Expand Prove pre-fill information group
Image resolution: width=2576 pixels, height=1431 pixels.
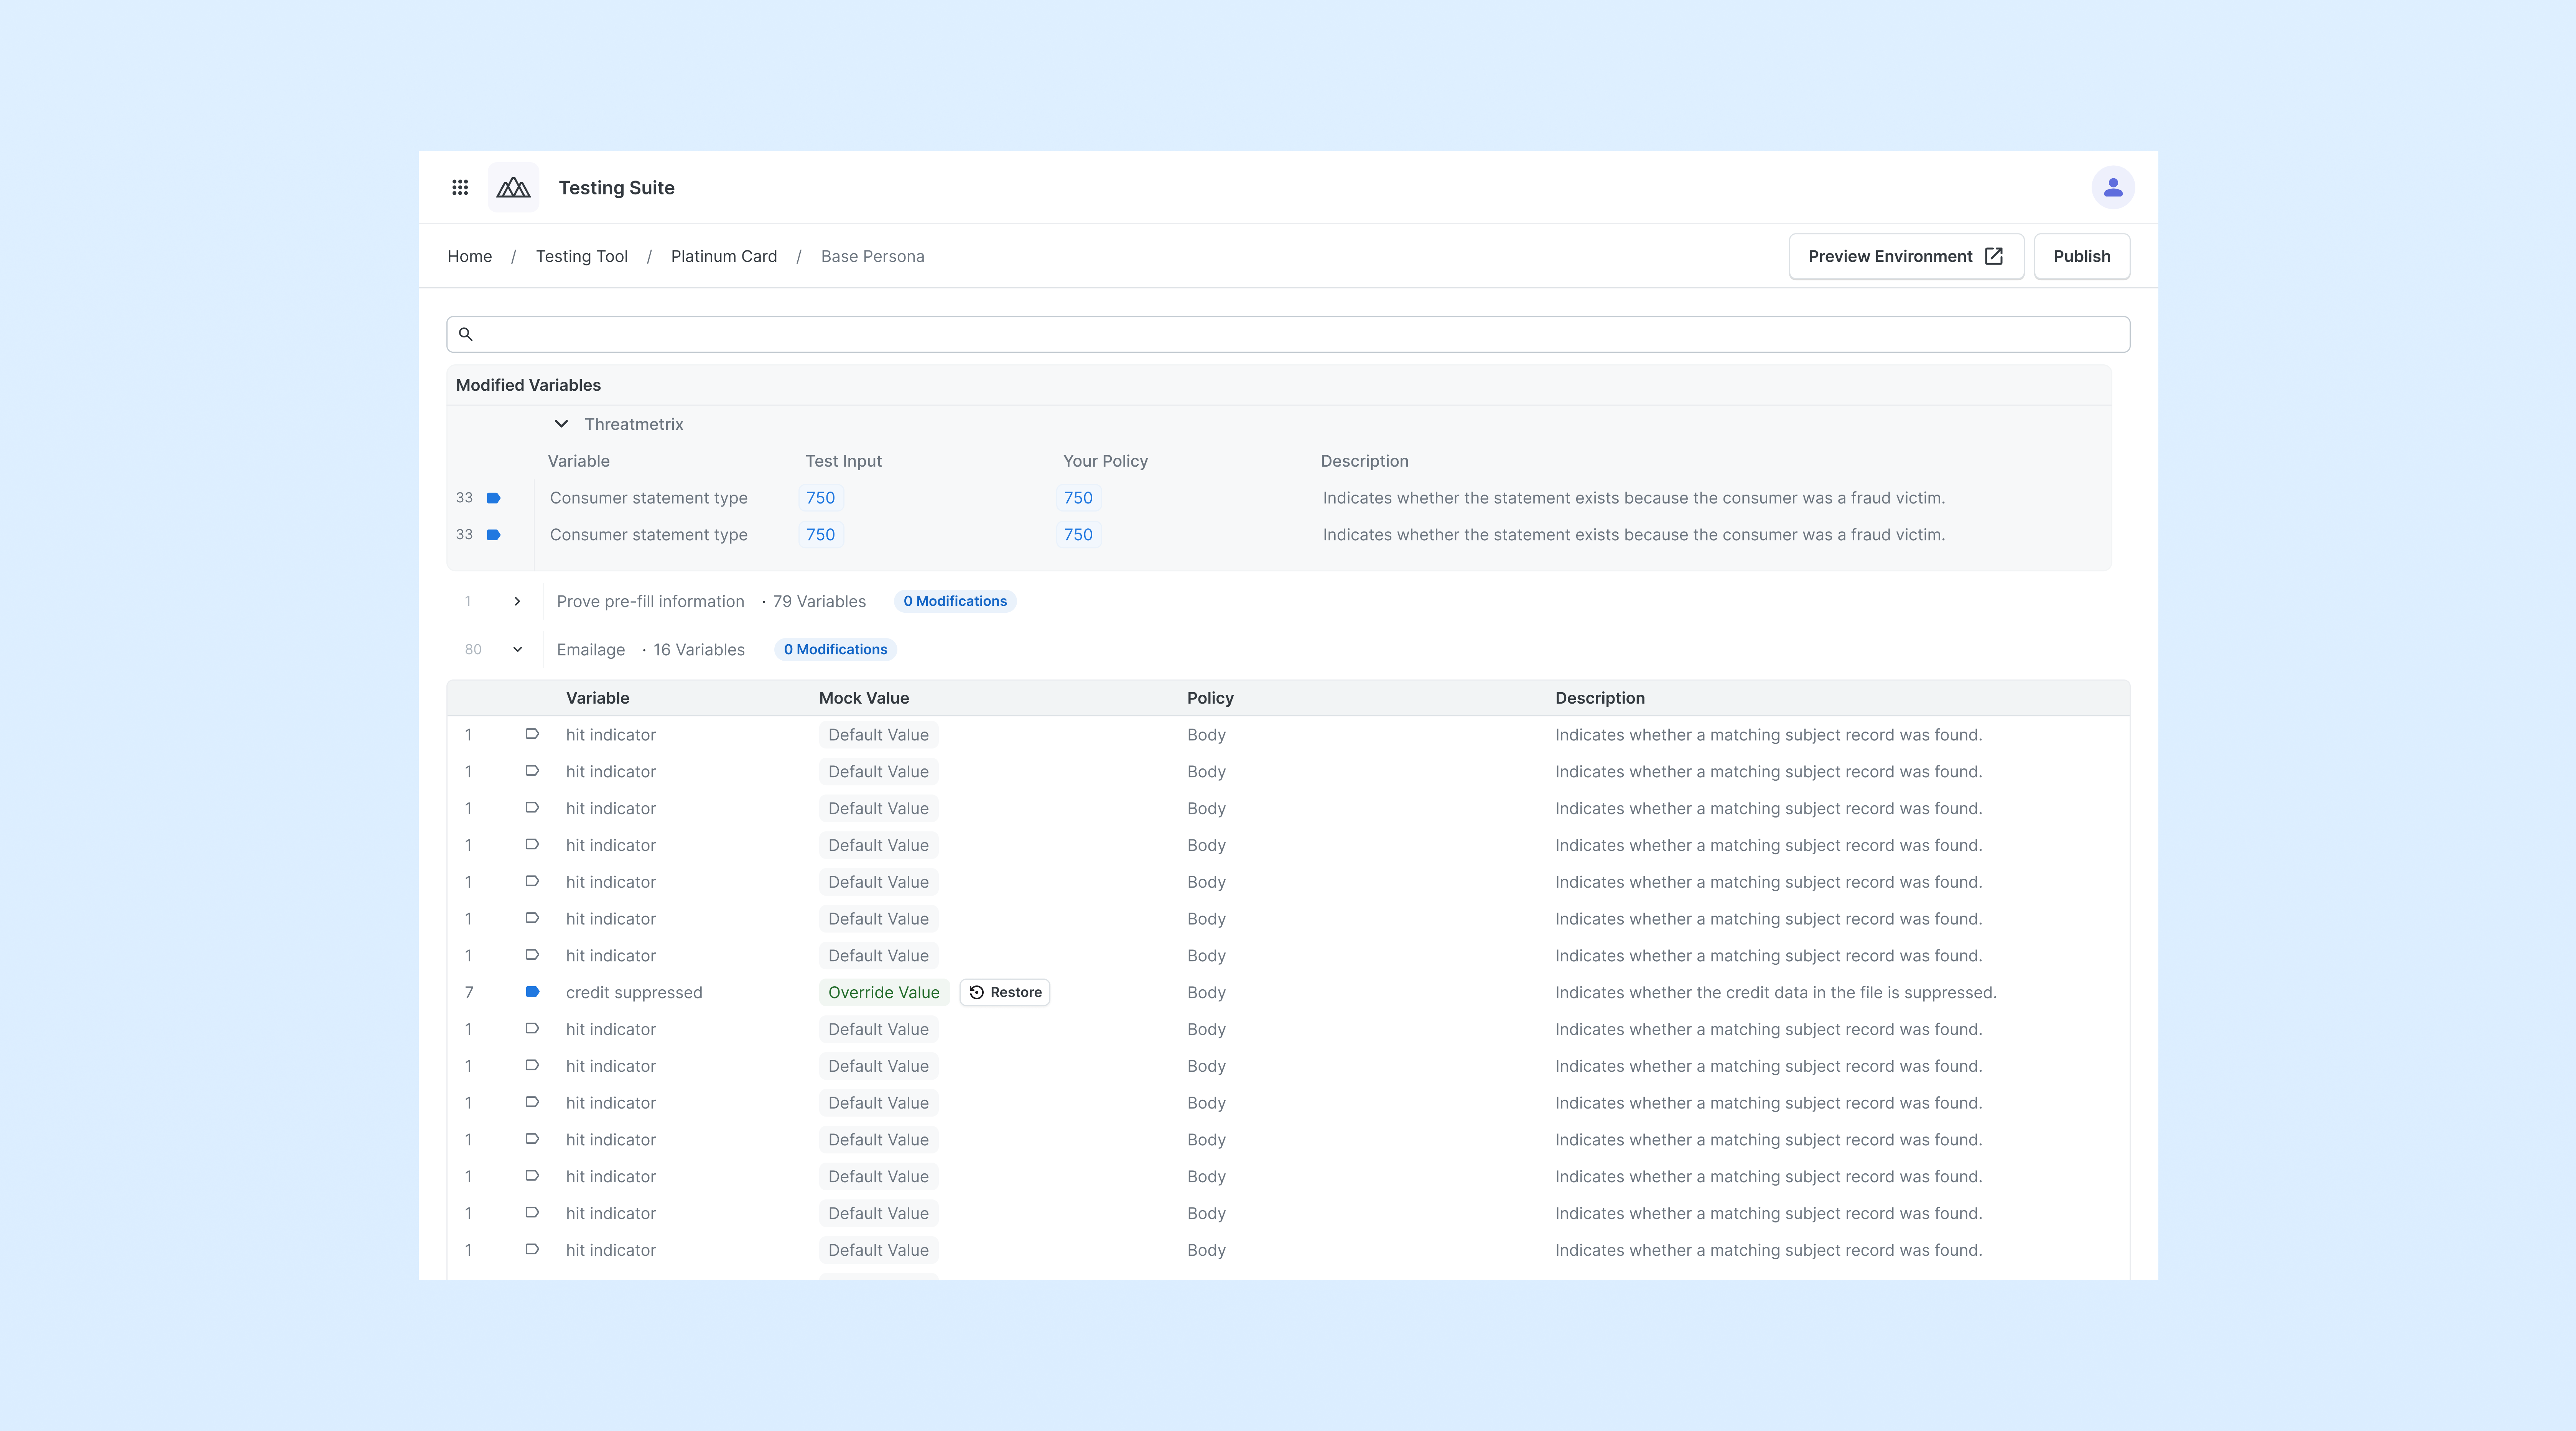click(517, 601)
